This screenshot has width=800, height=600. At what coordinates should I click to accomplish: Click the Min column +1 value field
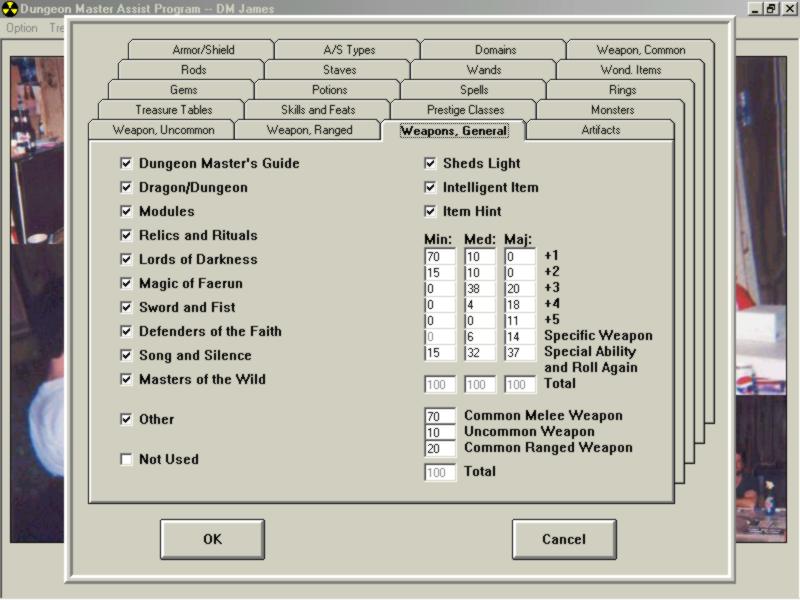[440, 257]
